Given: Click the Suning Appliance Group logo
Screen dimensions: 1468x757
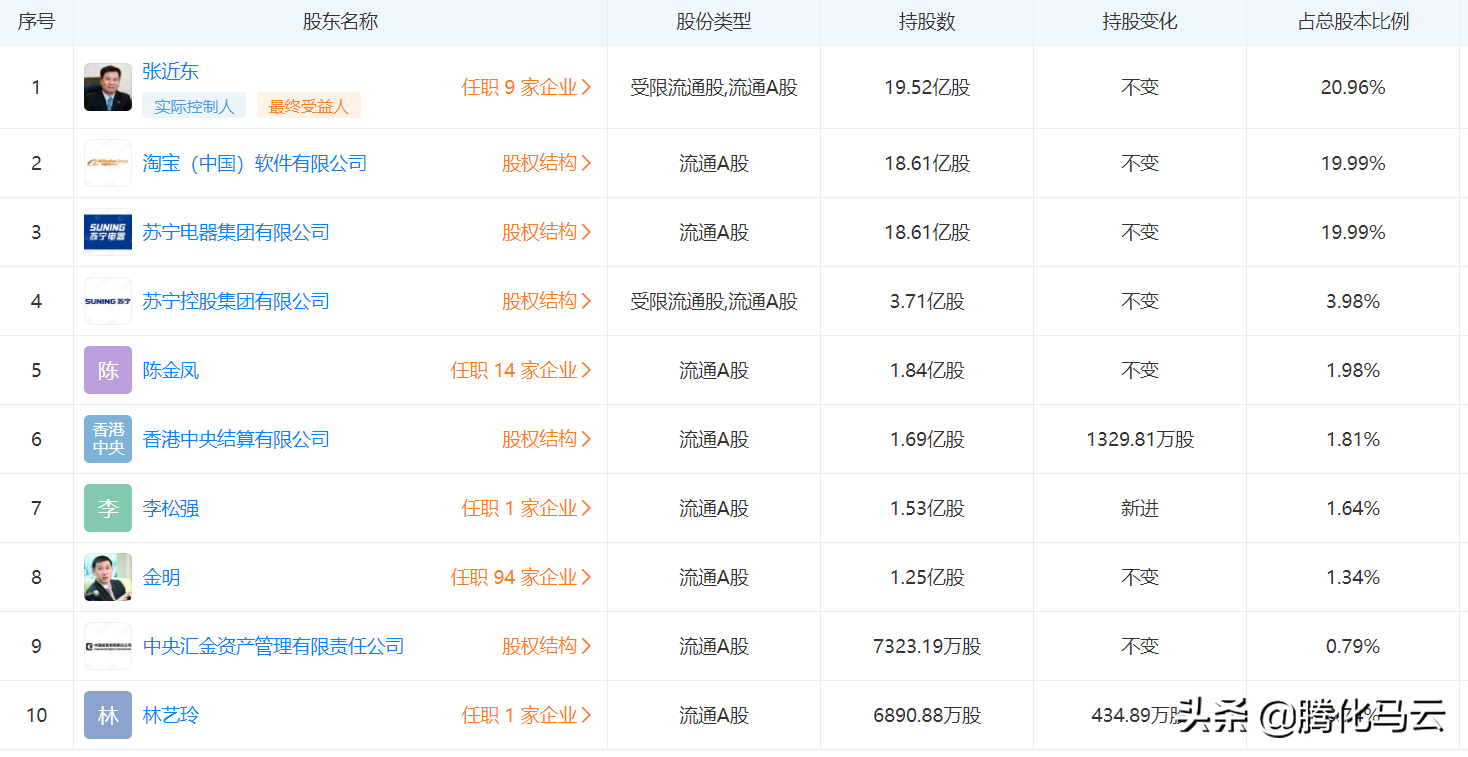Looking at the screenshot, I should coord(108,232).
